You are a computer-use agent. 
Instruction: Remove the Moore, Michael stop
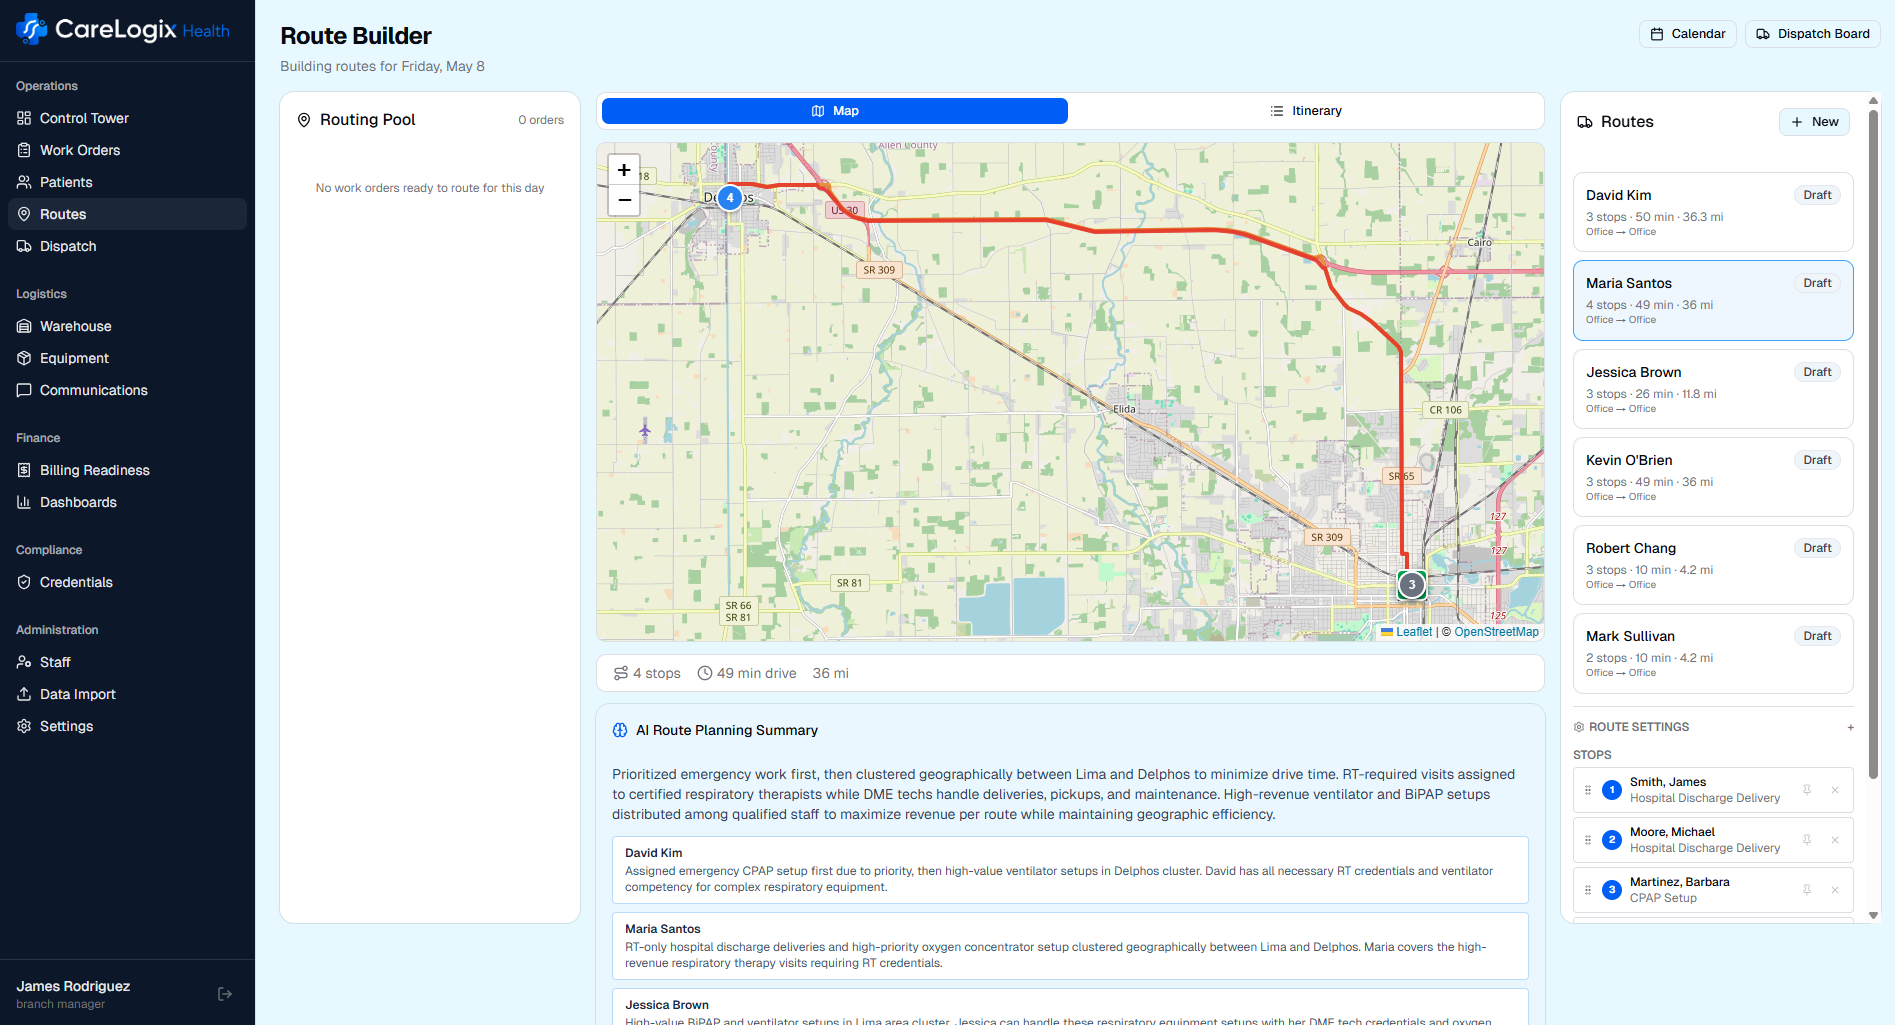1835,840
